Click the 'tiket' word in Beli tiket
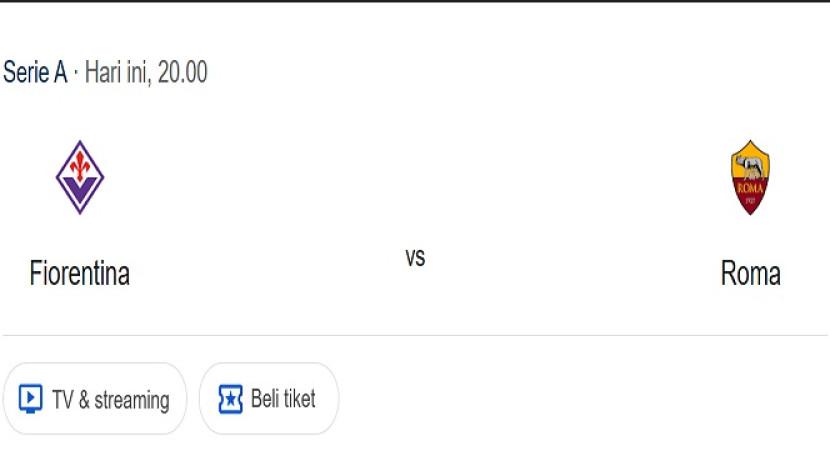 (x=299, y=399)
